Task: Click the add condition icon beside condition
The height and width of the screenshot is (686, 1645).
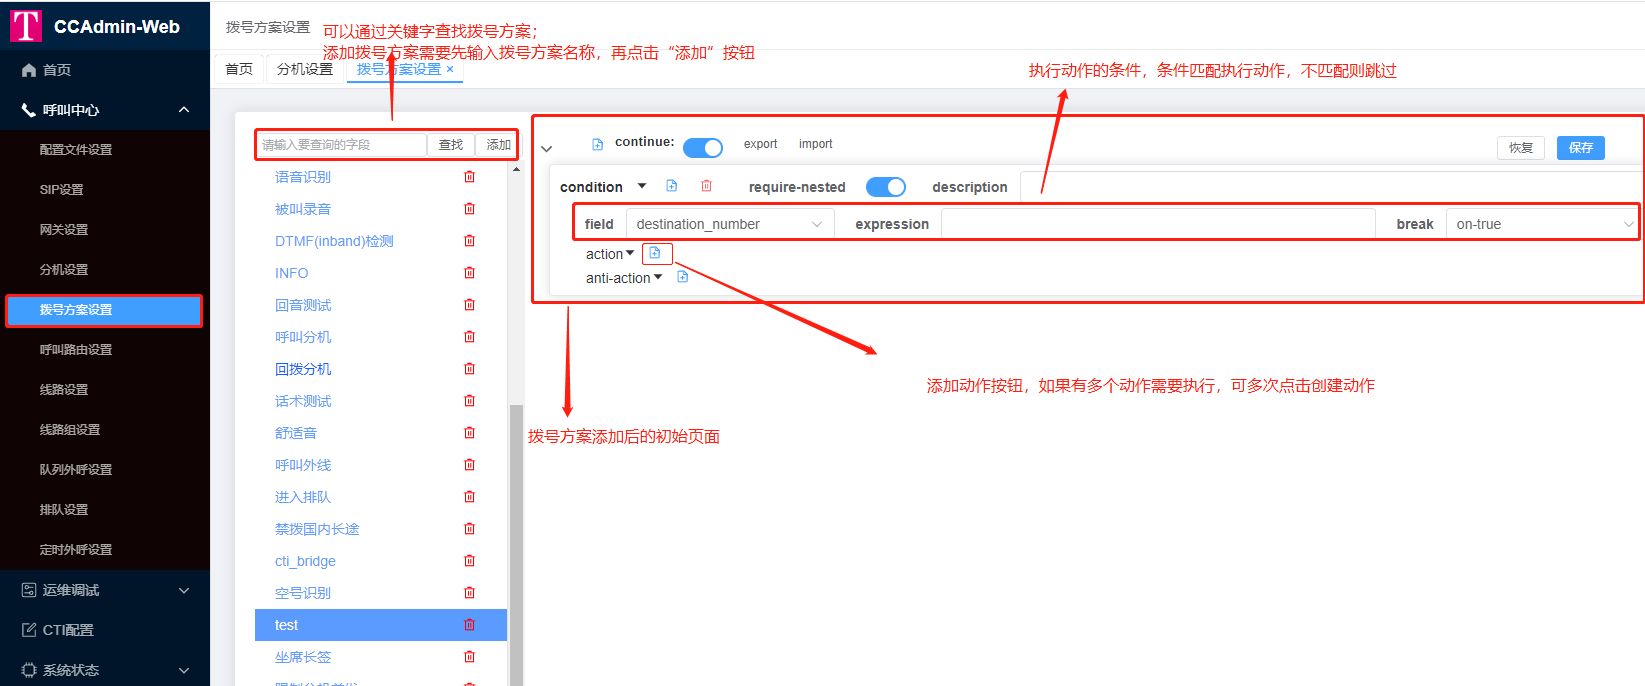Action: click(x=672, y=186)
